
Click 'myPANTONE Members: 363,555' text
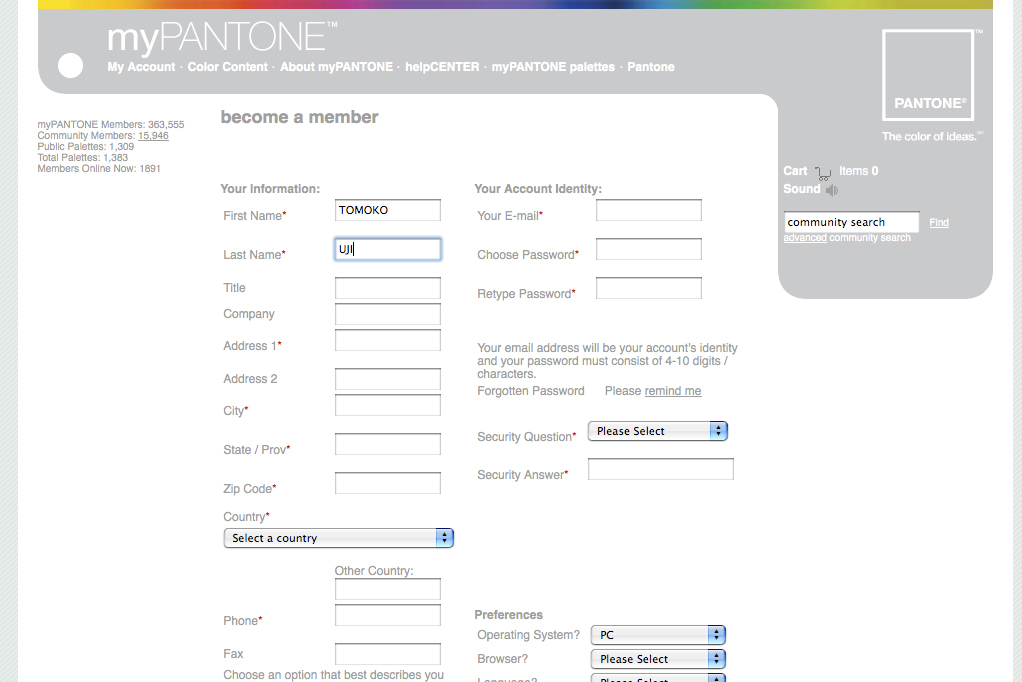coord(111,125)
